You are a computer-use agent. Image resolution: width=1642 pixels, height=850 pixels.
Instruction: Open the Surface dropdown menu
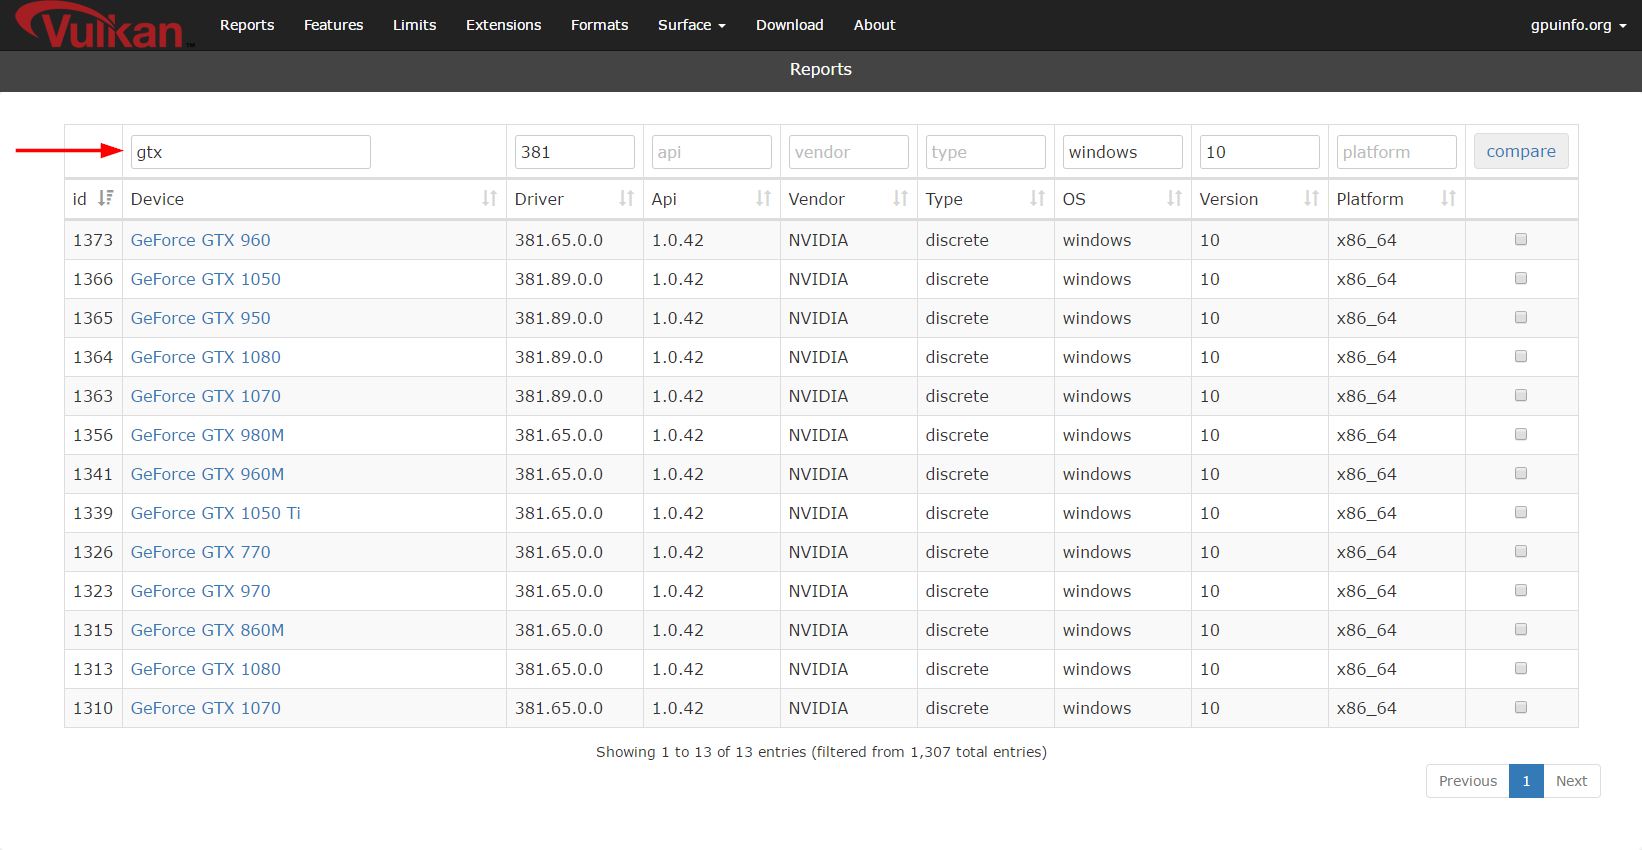click(x=691, y=25)
